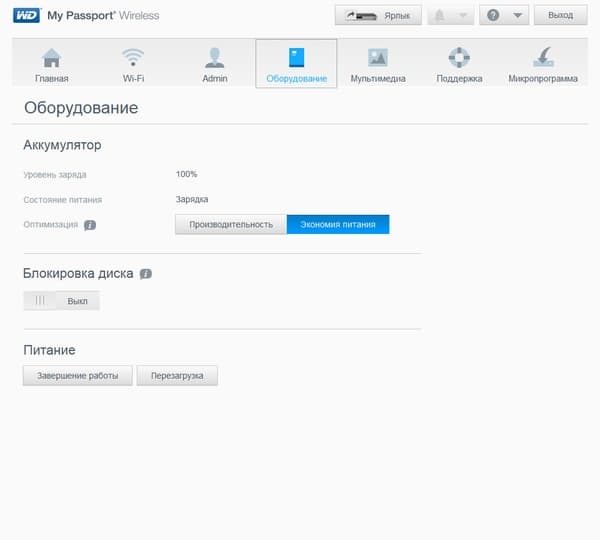This screenshot has height=540, width=600.
Task: Click the notification bell icon
Action: tap(440, 16)
